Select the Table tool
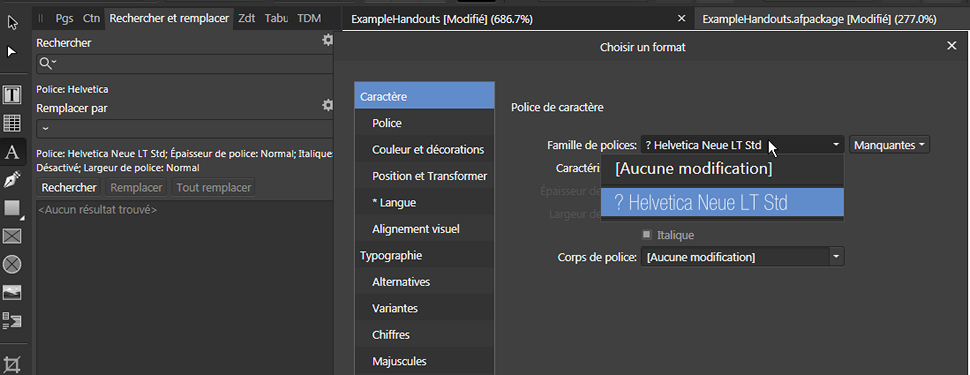 12,123
